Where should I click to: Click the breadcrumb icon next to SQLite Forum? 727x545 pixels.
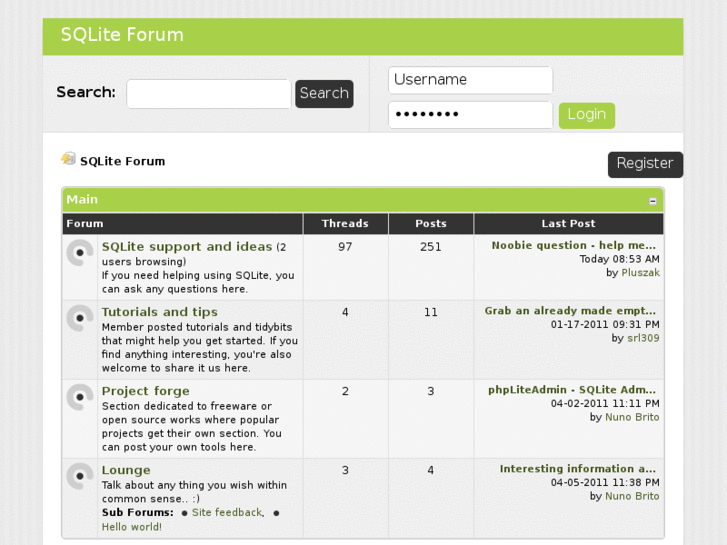click(x=68, y=159)
